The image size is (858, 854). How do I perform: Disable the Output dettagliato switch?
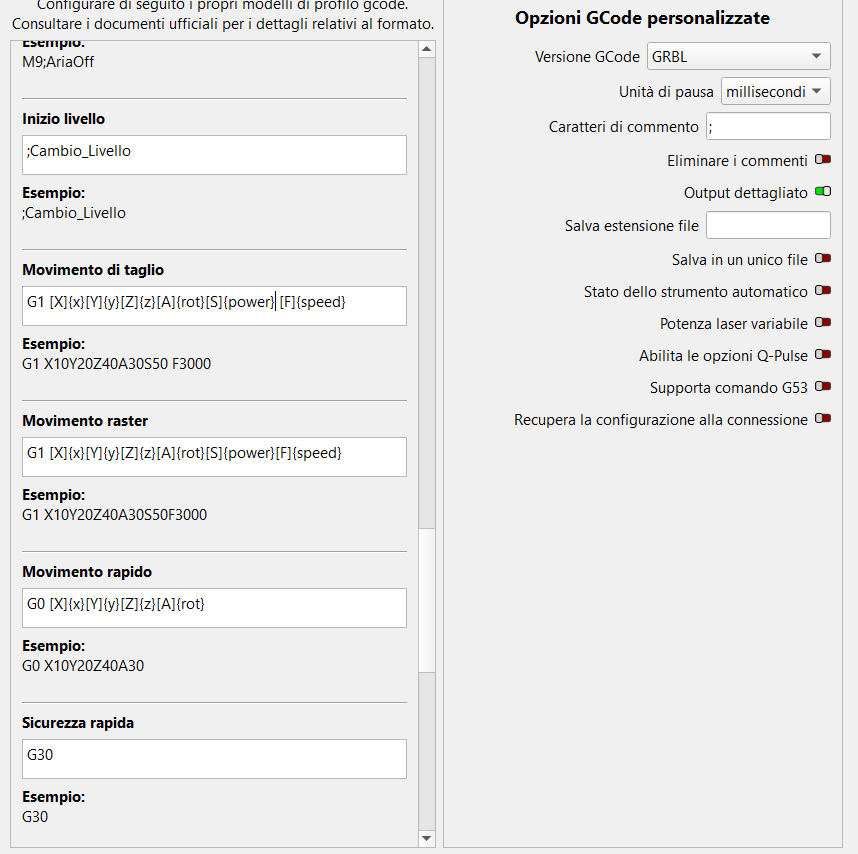point(823,192)
